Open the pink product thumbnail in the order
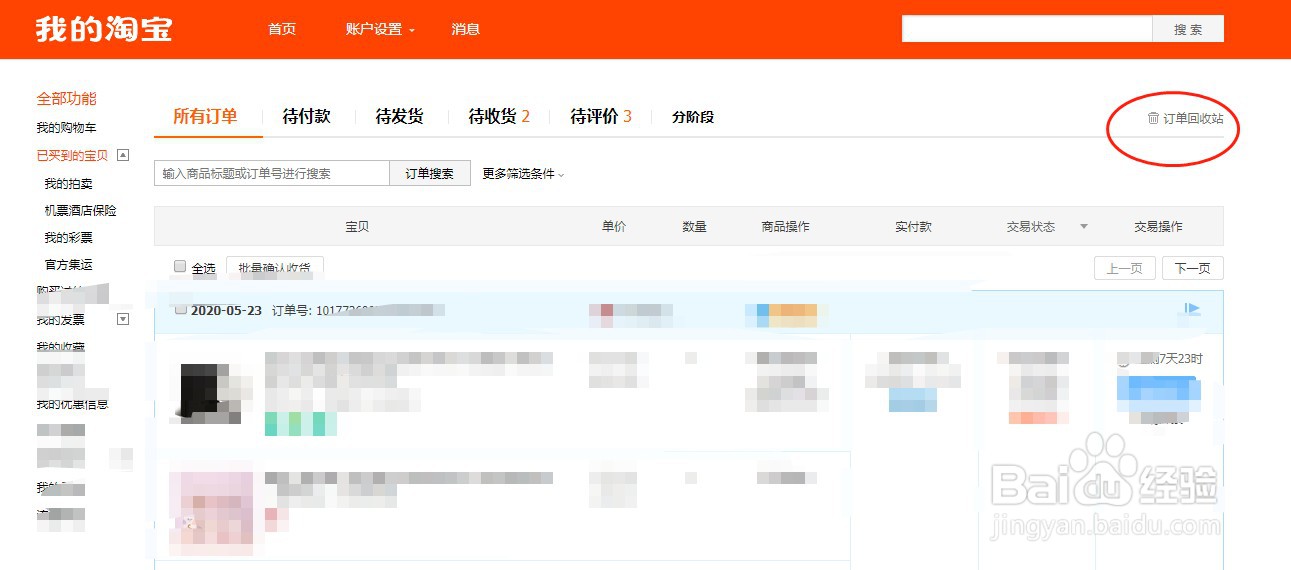Screen dimensions: 1291x570 point(212,513)
